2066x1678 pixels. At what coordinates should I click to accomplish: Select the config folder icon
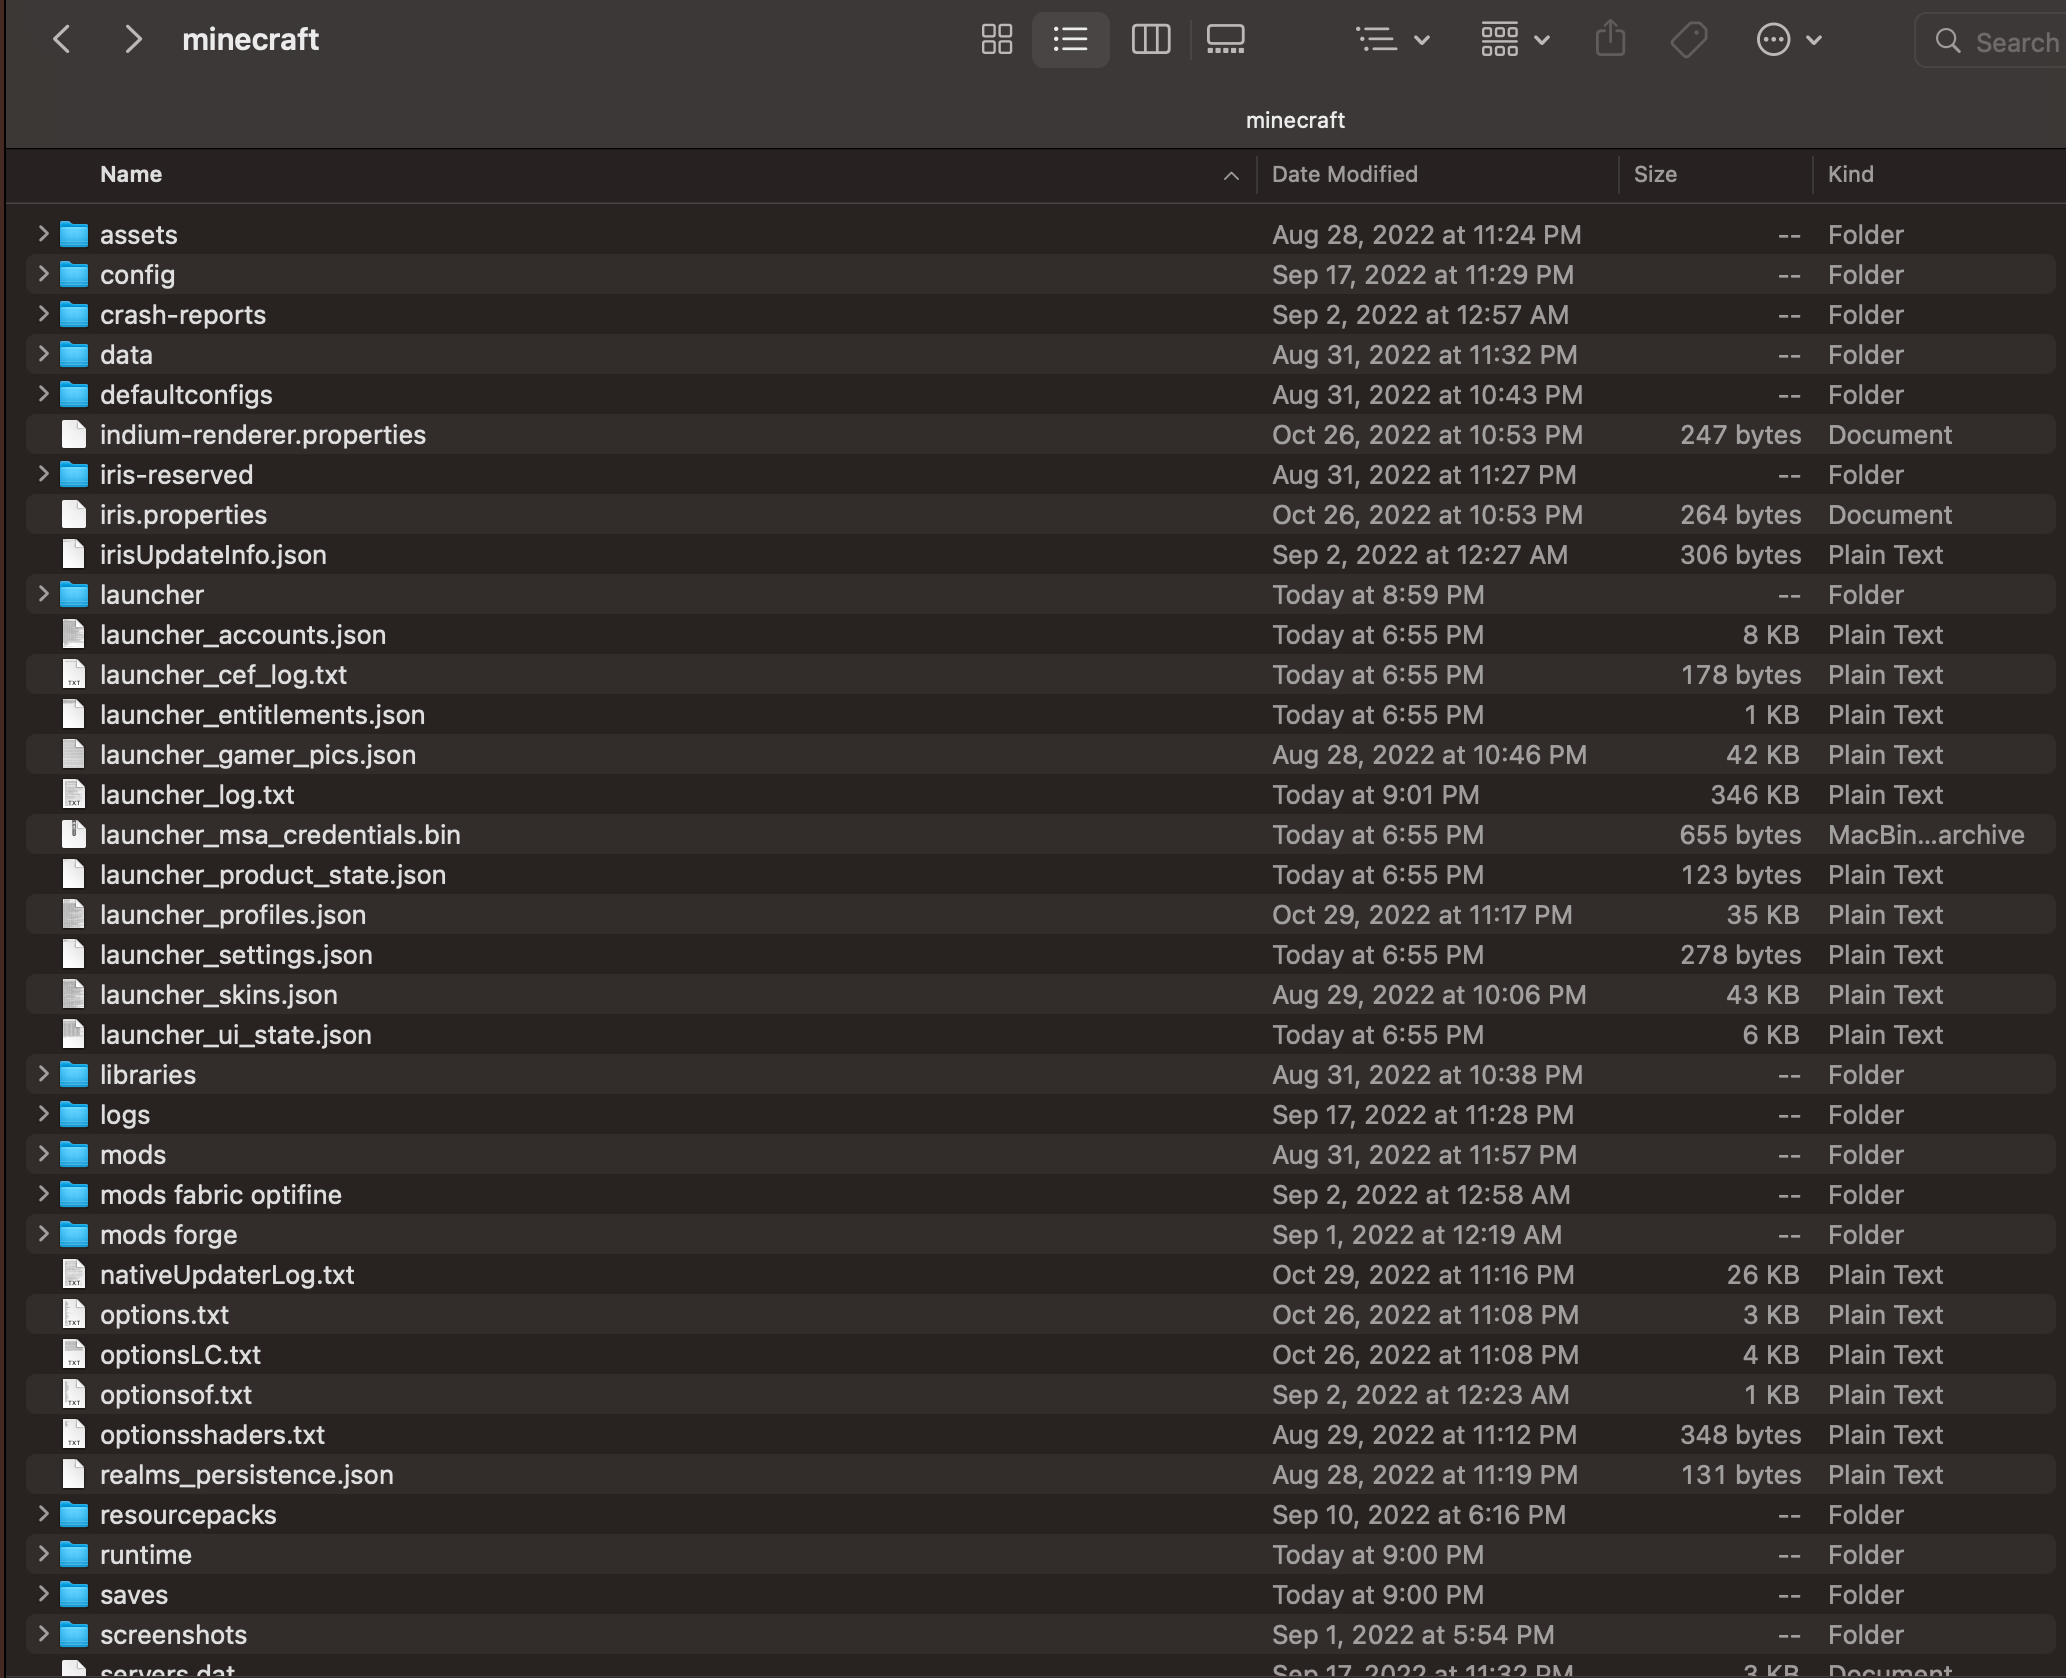coord(74,275)
